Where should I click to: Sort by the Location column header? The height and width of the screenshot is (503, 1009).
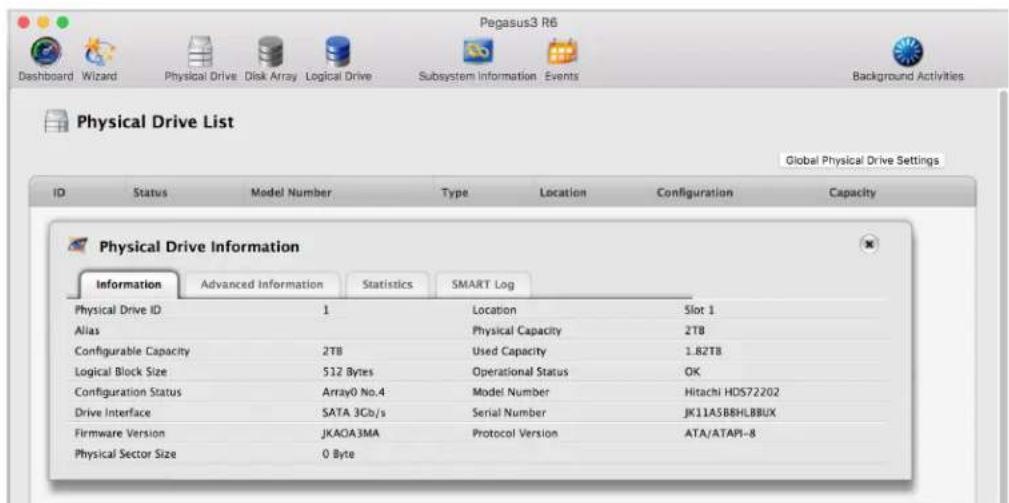point(563,193)
